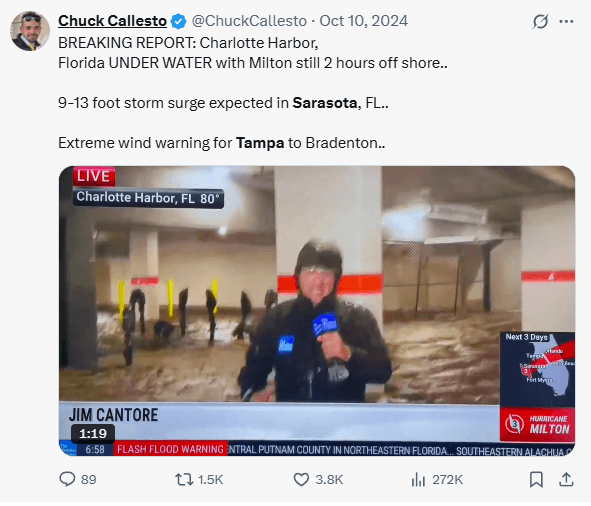The height and width of the screenshot is (506, 591).
Task: Click the 1:19 video duration badge
Action: pyautogui.click(x=93, y=433)
